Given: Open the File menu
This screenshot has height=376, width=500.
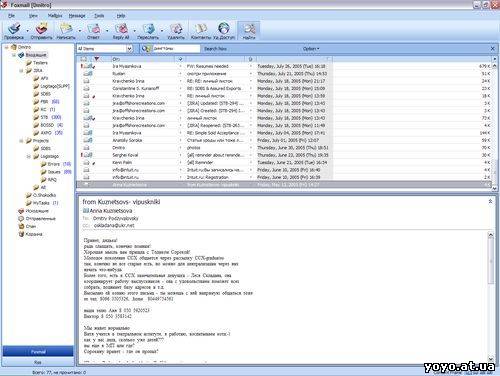Looking at the screenshot, I should [11, 16].
